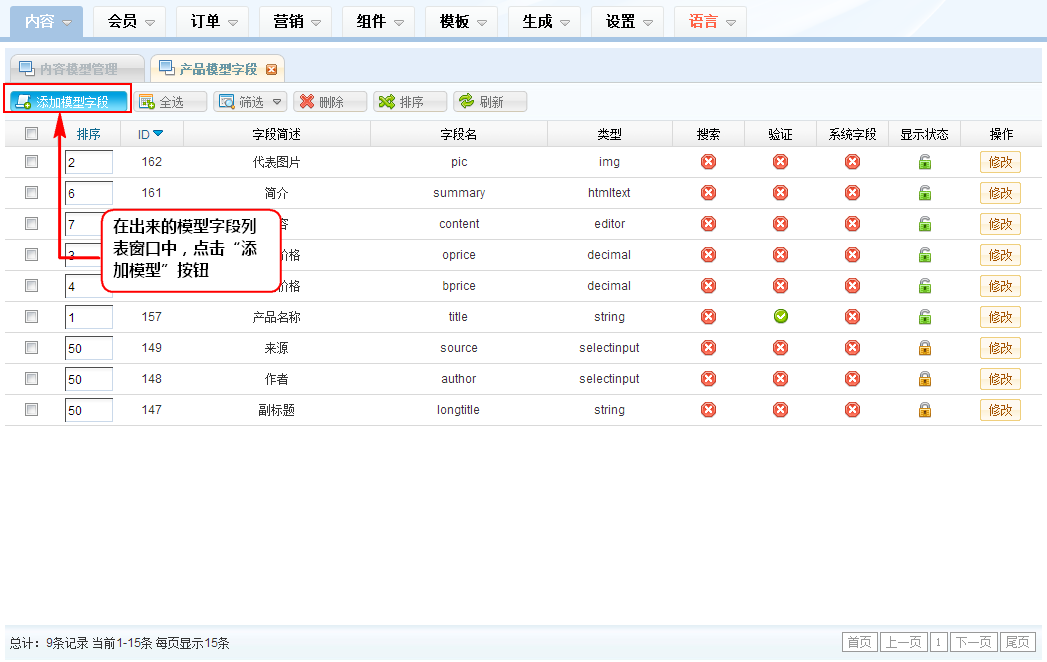Click the 刷新 toolbar button

[x=490, y=102]
